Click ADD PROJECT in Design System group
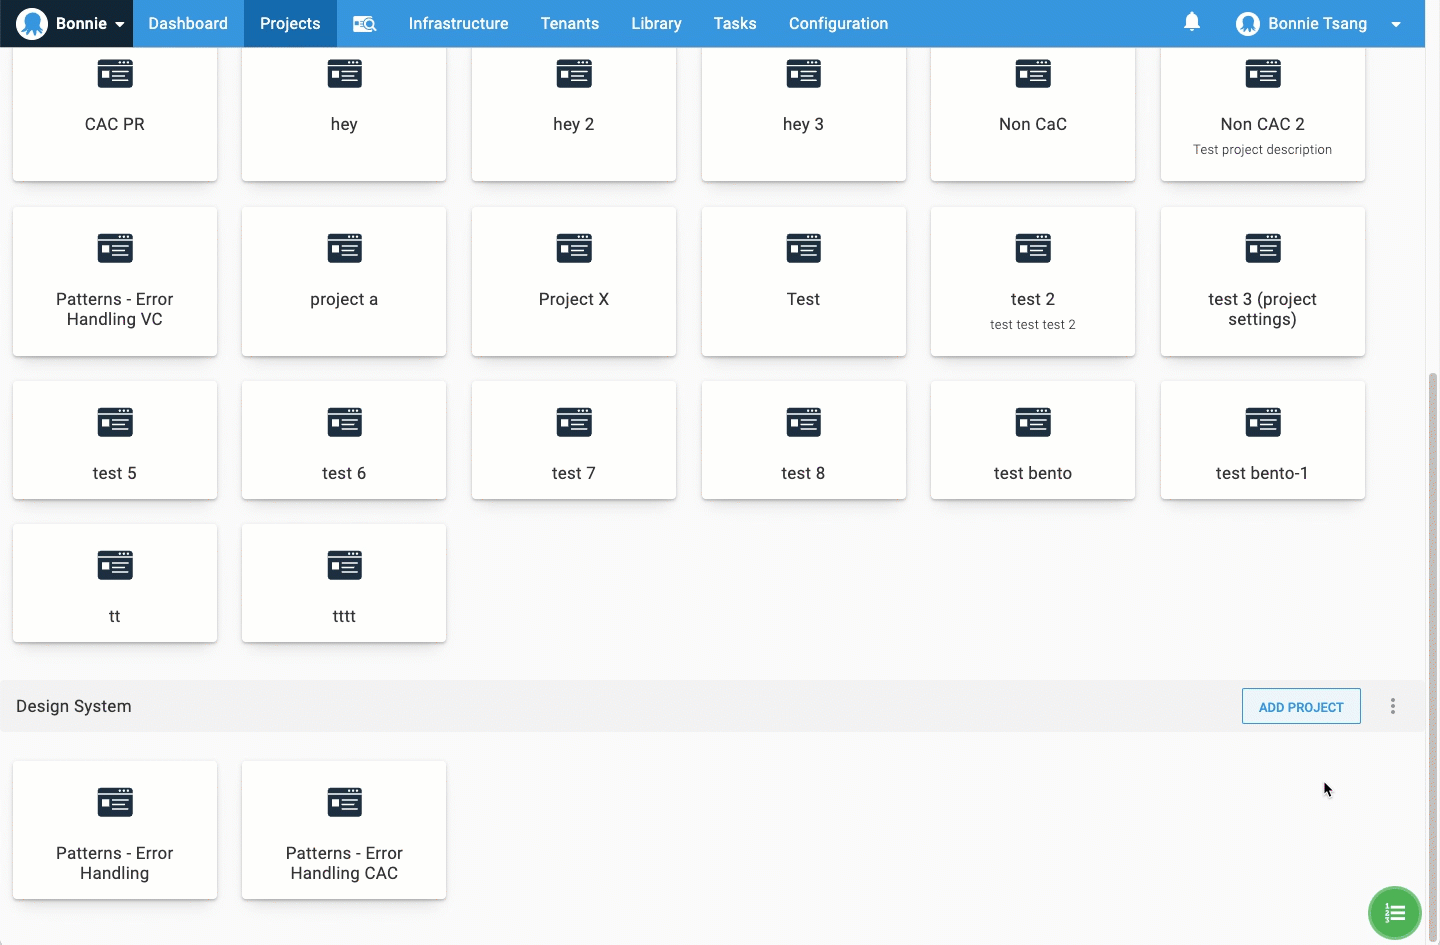1440x945 pixels. pyautogui.click(x=1301, y=706)
